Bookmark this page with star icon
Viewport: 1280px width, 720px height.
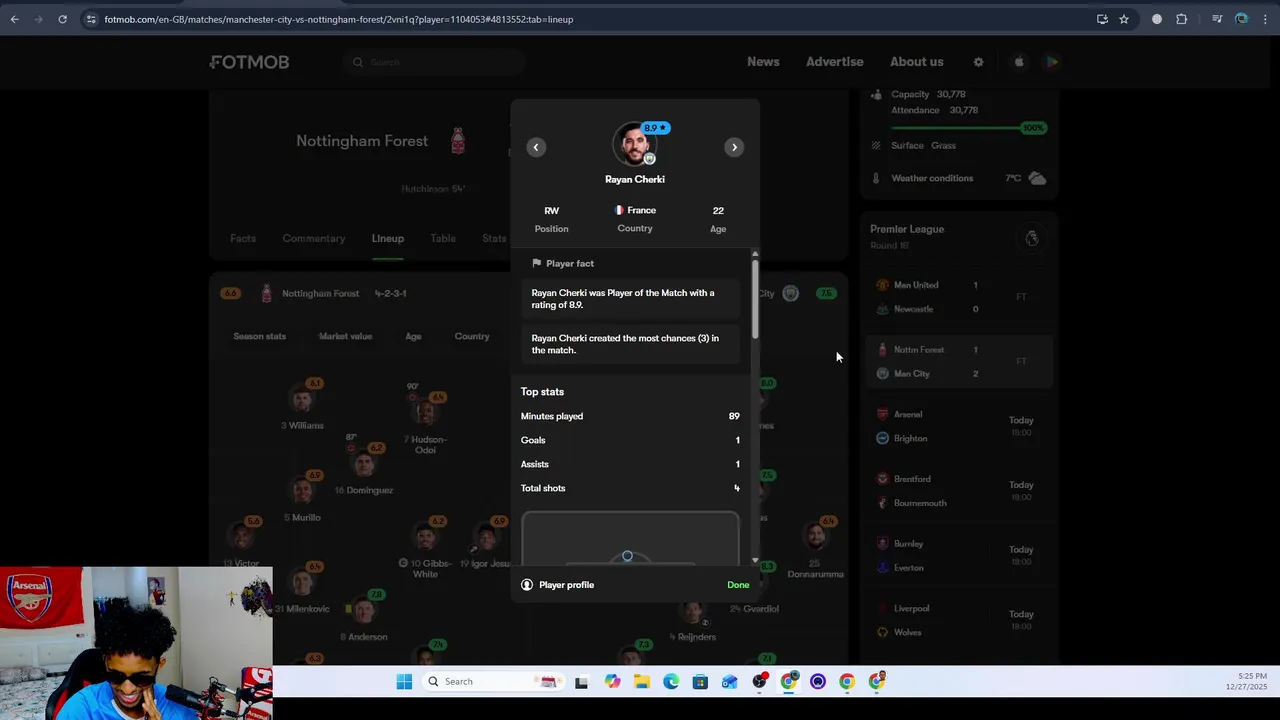pyautogui.click(x=1124, y=19)
